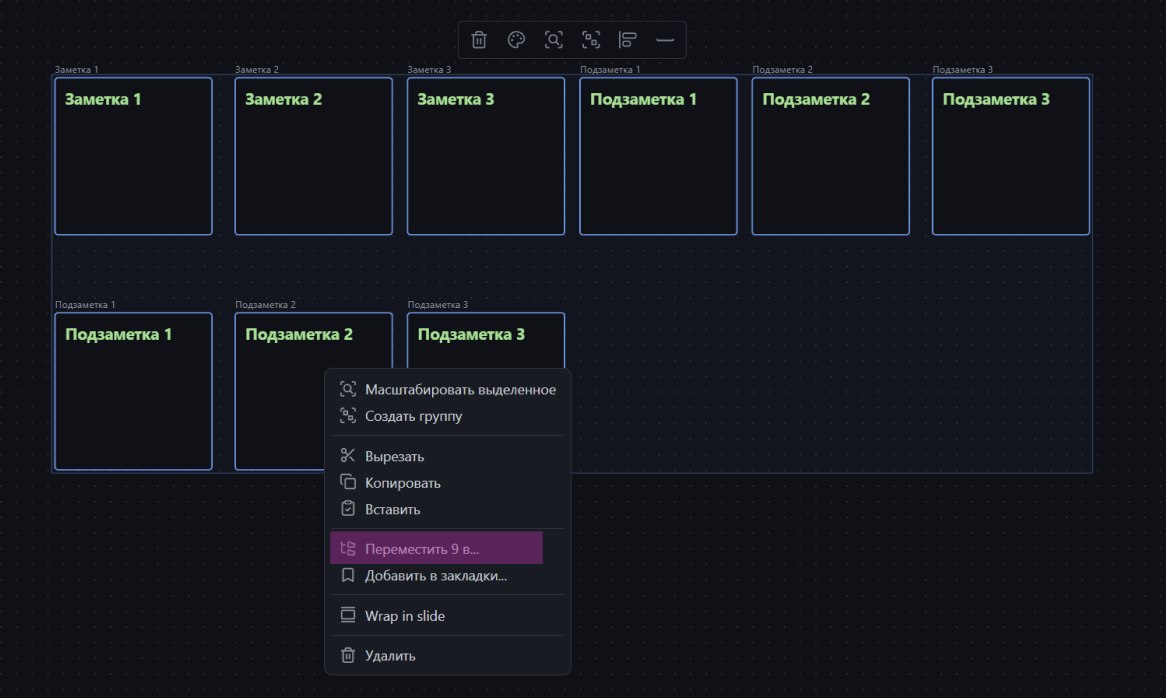Choose 'Масштабировать выделенное' from the context menu
This screenshot has width=1166, height=698.
tap(459, 389)
